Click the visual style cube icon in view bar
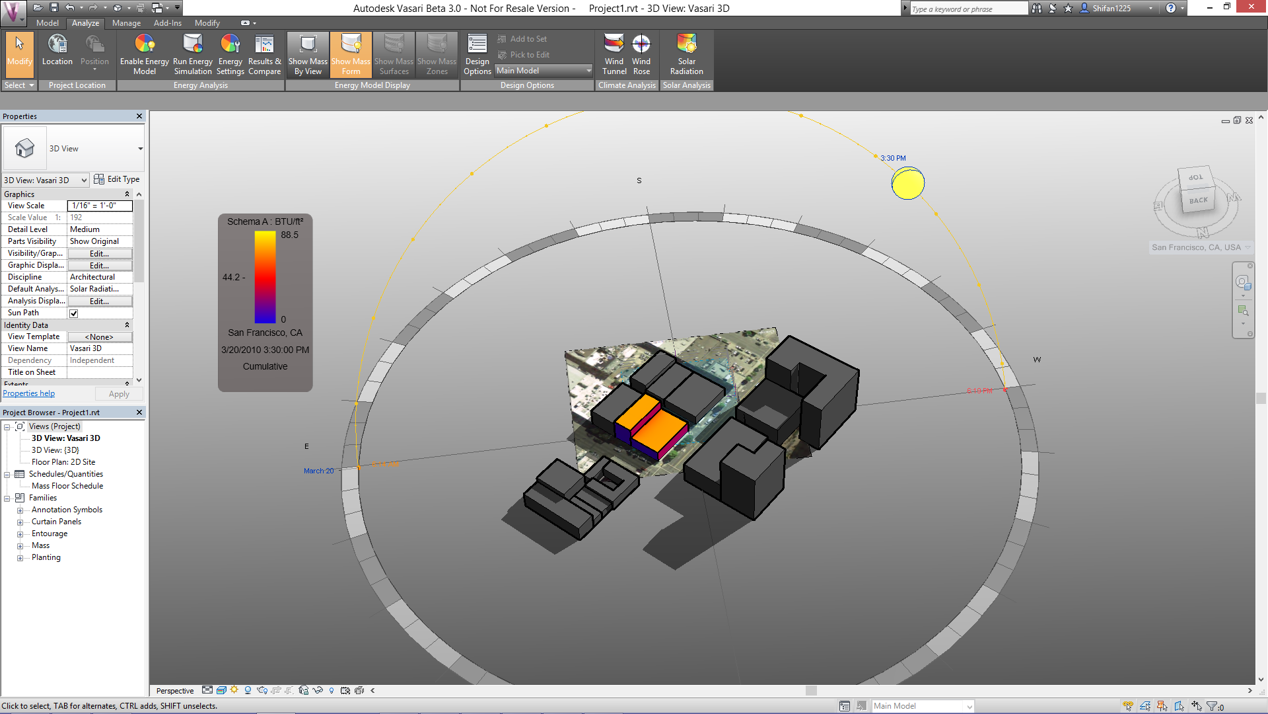Image resolution: width=1268 pixels, height=714 pixels. tap(221, 690)
